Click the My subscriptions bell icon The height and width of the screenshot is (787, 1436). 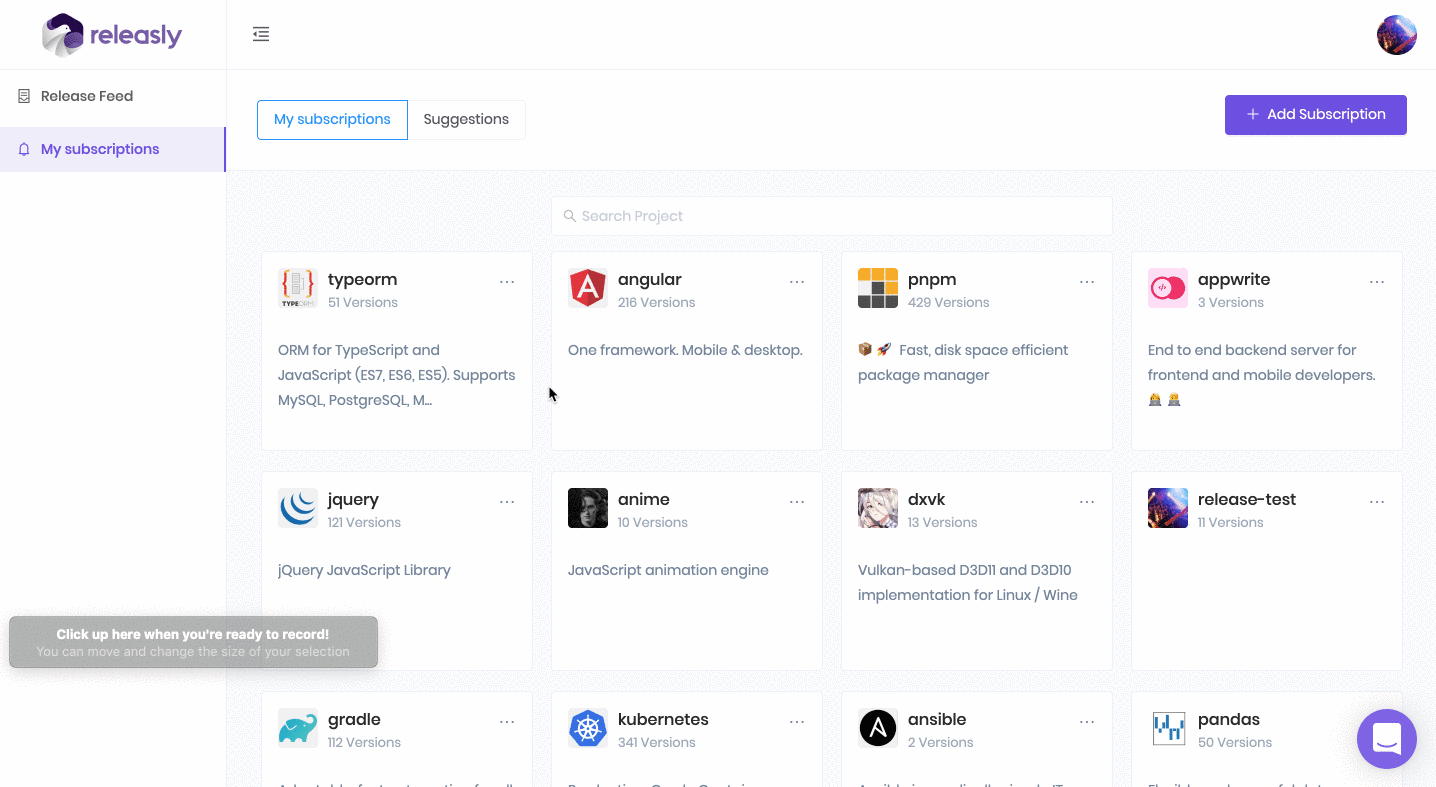click(x=24, y=149)
